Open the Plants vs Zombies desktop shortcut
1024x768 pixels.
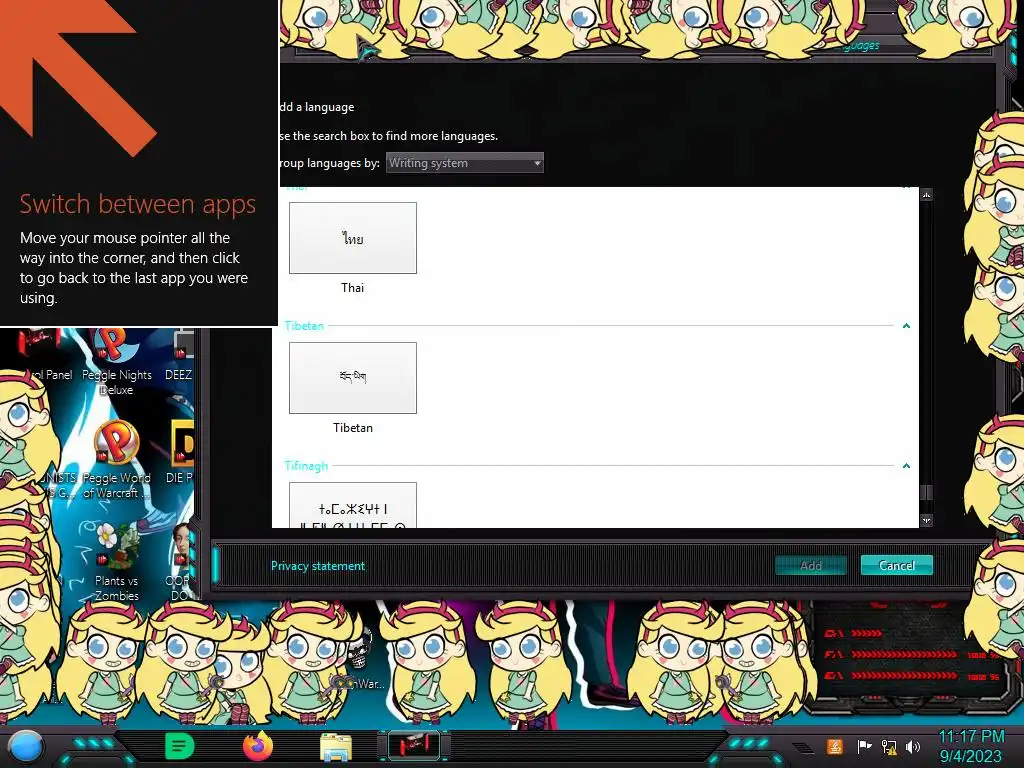click(x=116, y=561)
